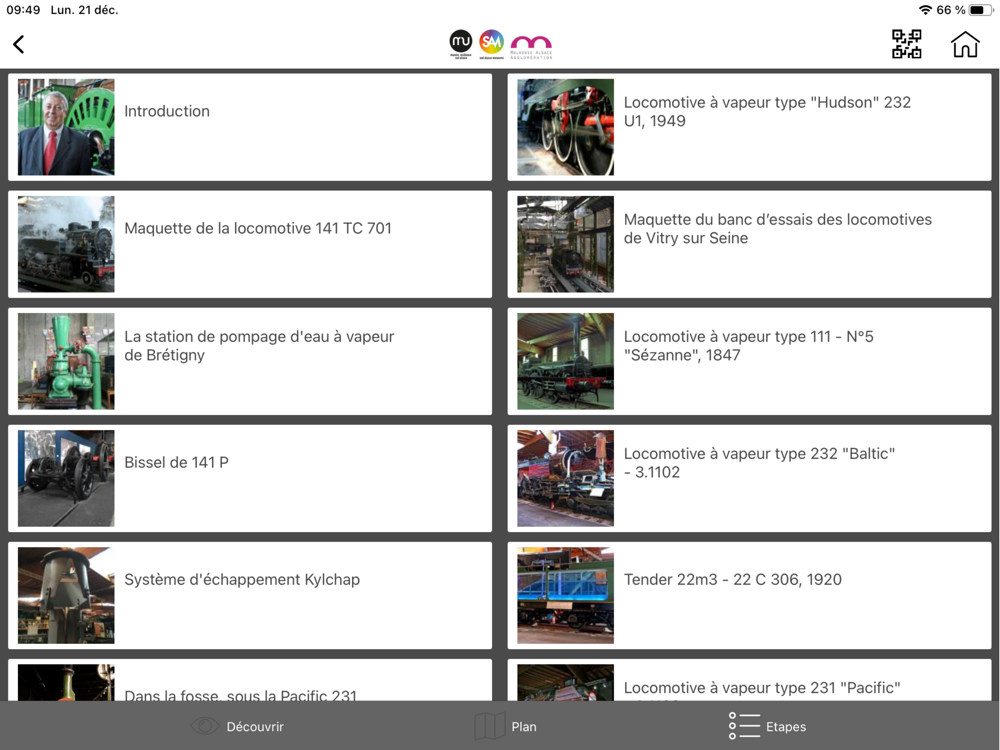Screen dimensions: 1000x750
Task: Tap the time 09:49 in status bar
Action: (23, 10)
